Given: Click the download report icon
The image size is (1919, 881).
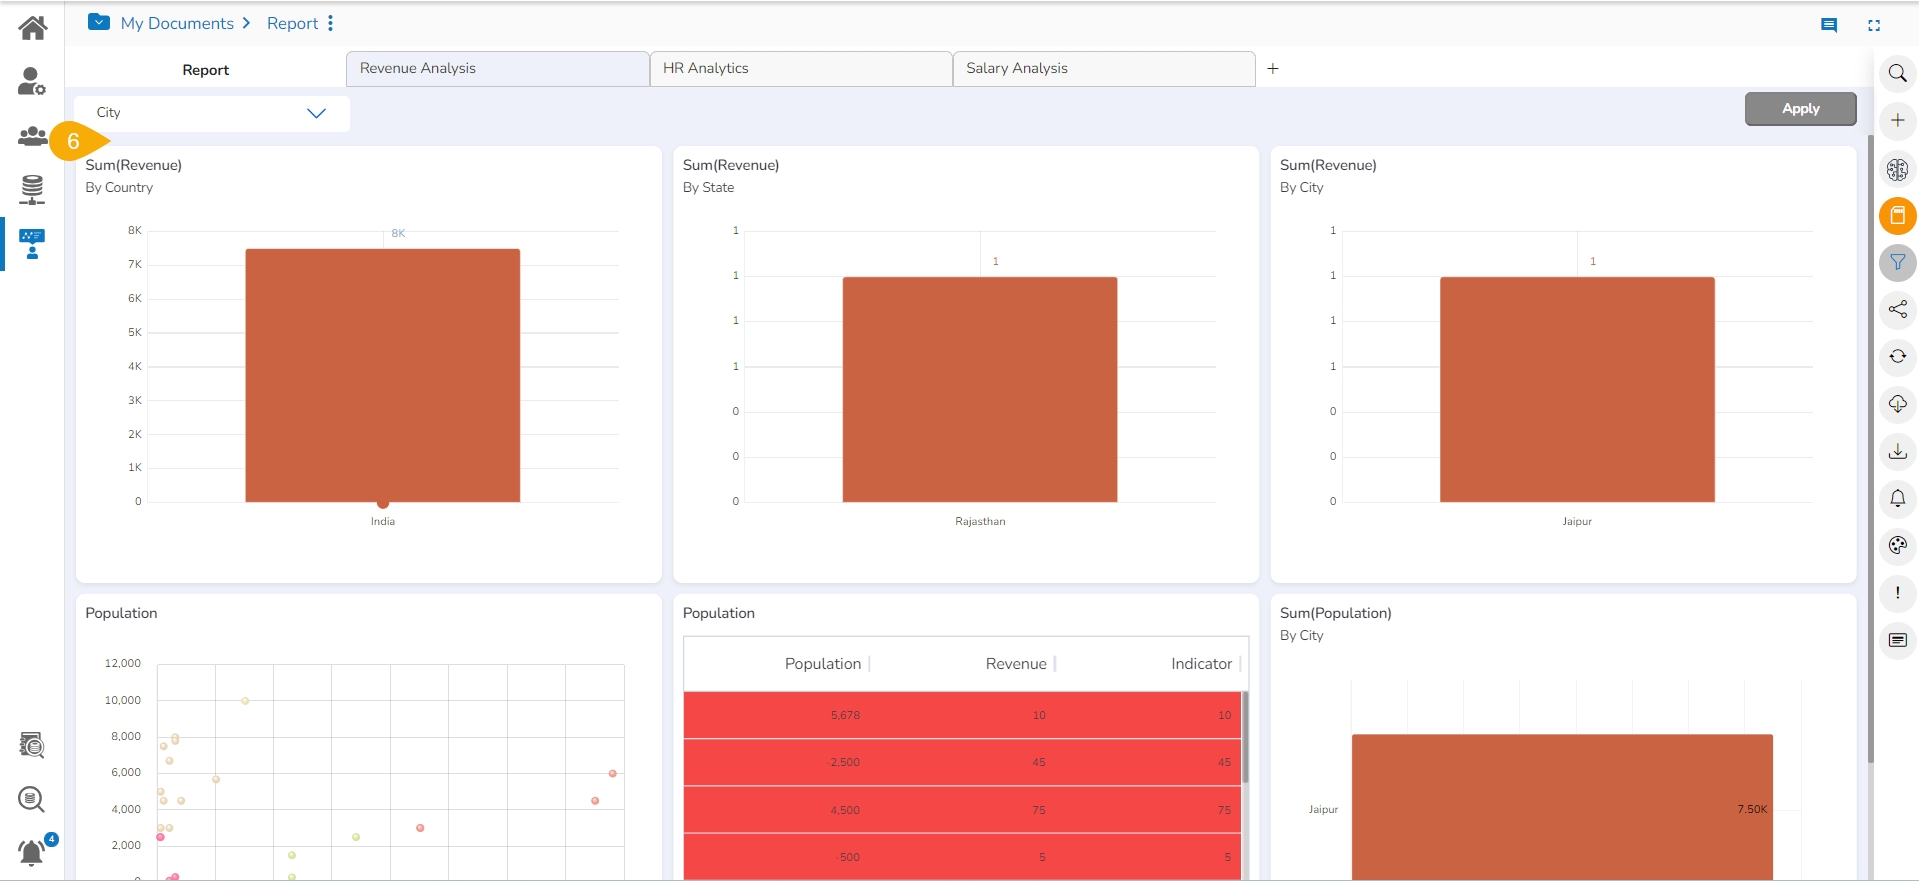Looking at the screenshot, I should click(x=1897, y=452).
